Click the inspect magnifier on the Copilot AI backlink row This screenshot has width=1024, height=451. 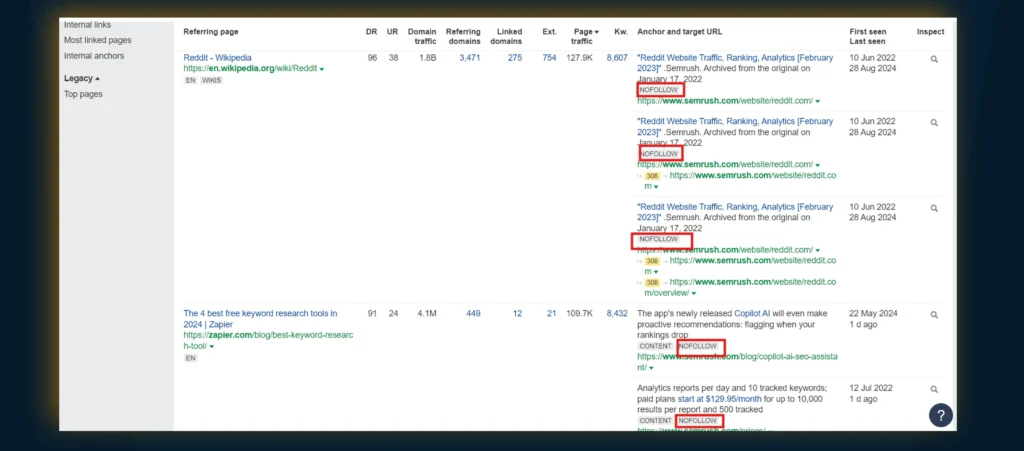point(934,314)
